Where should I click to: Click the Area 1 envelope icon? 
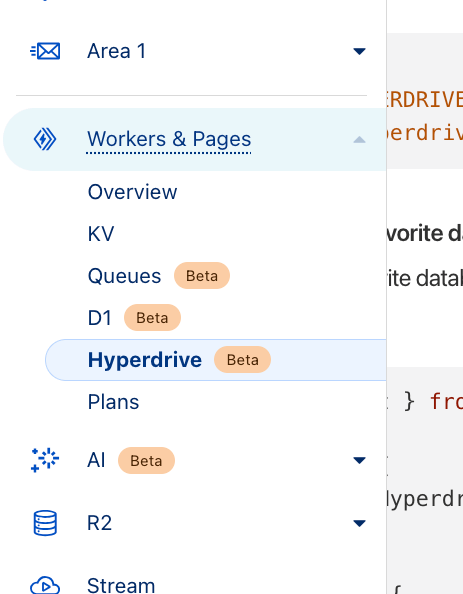point(45,51)
